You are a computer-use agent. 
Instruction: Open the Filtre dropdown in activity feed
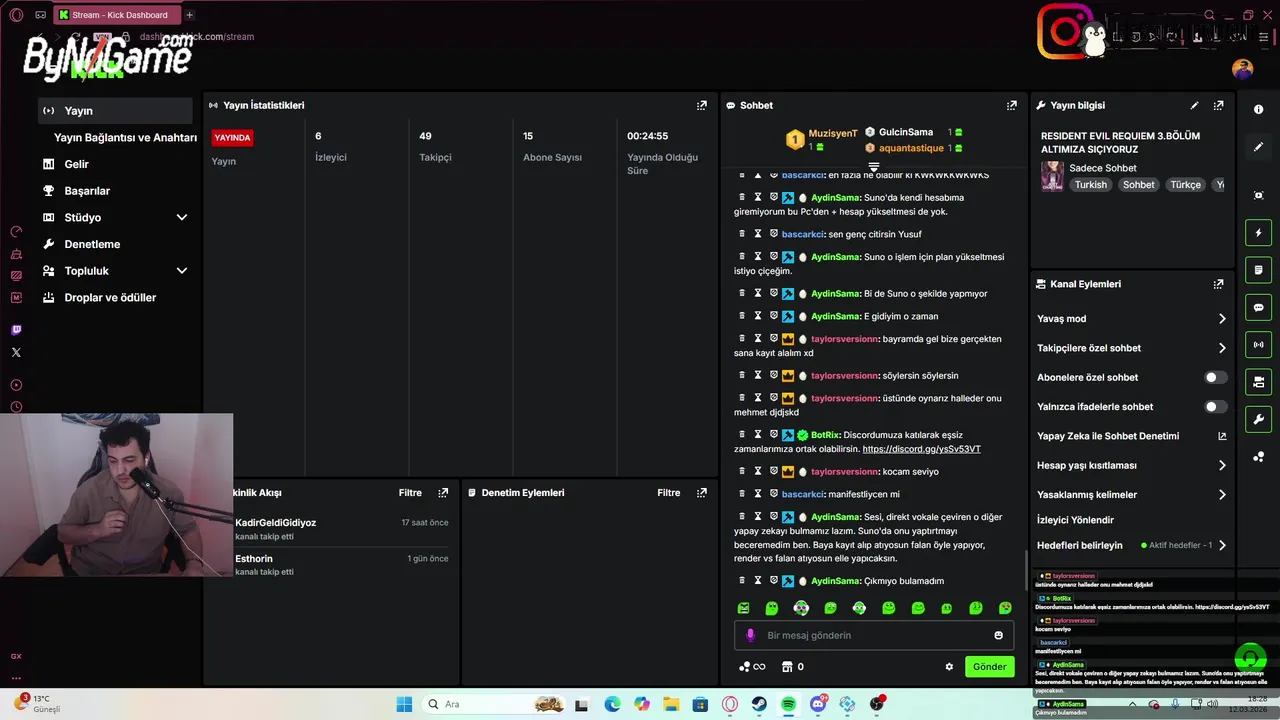410,493
